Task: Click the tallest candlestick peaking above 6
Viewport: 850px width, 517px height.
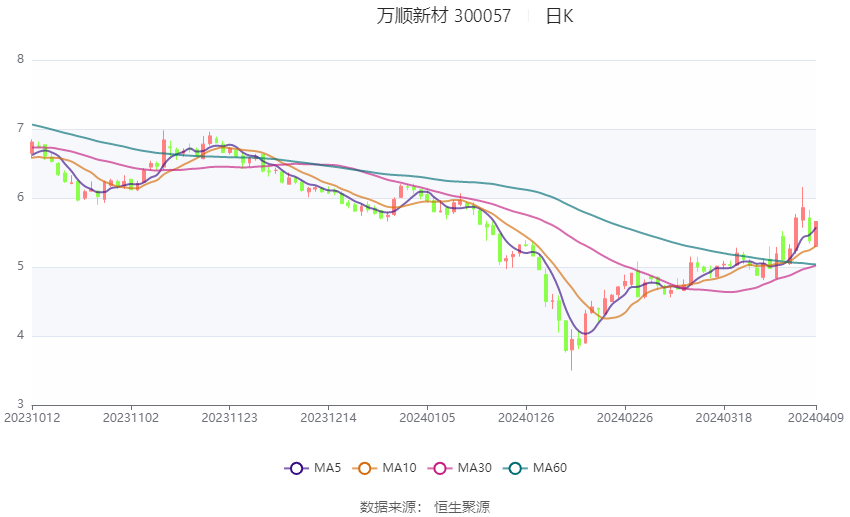Action: 803,208
